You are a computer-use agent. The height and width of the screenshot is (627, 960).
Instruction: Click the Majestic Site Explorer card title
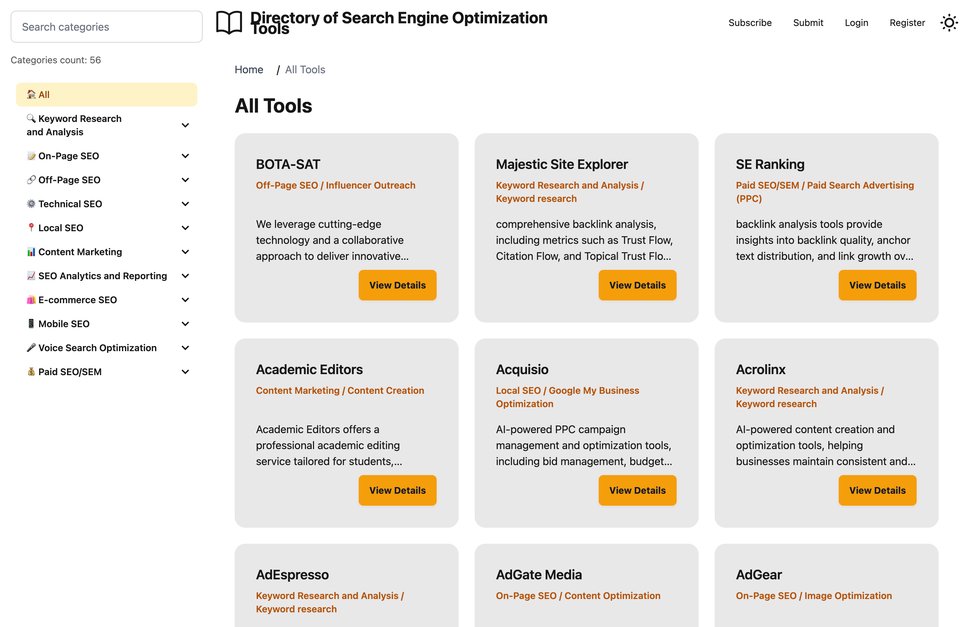pos(562,164)
